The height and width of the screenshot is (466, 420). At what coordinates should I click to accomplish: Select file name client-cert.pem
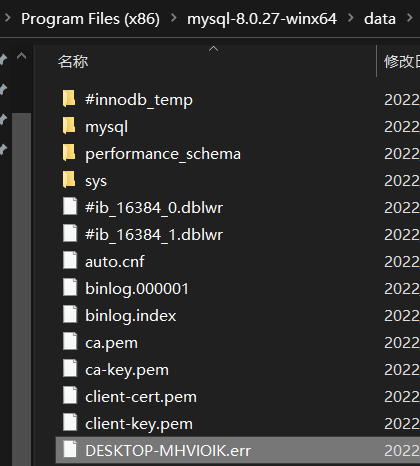tap(141, 397)
